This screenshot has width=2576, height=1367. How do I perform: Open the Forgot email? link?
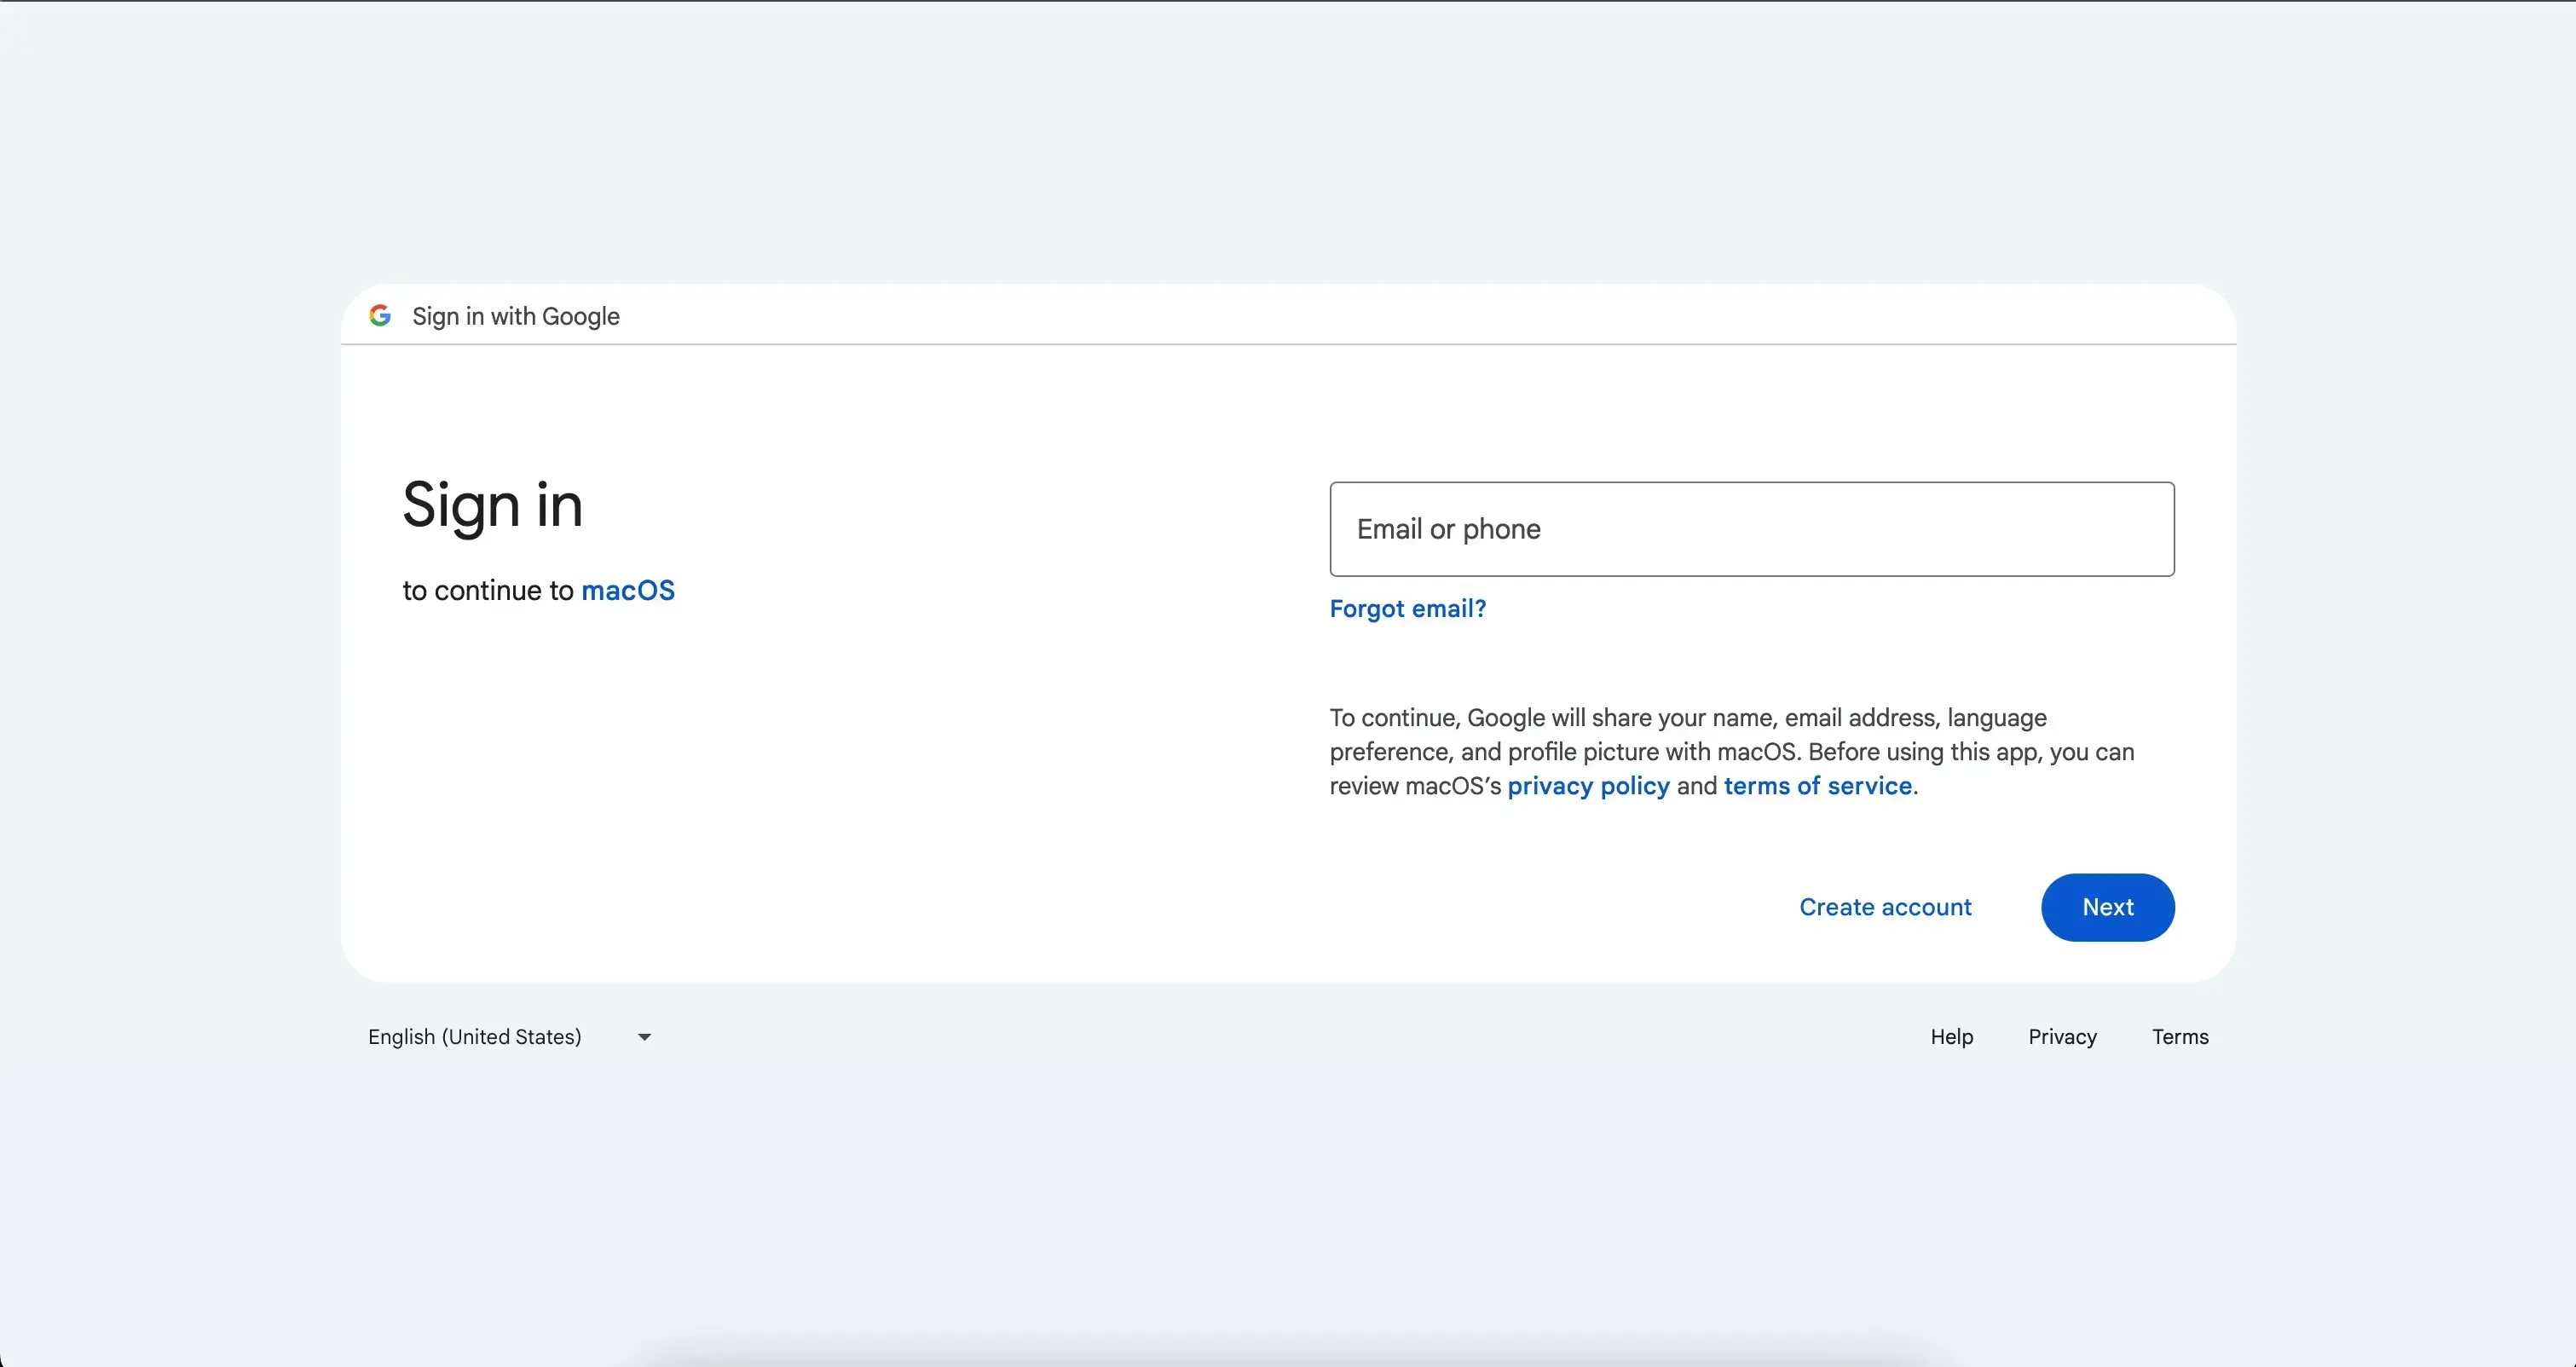tap(1407, 608)
